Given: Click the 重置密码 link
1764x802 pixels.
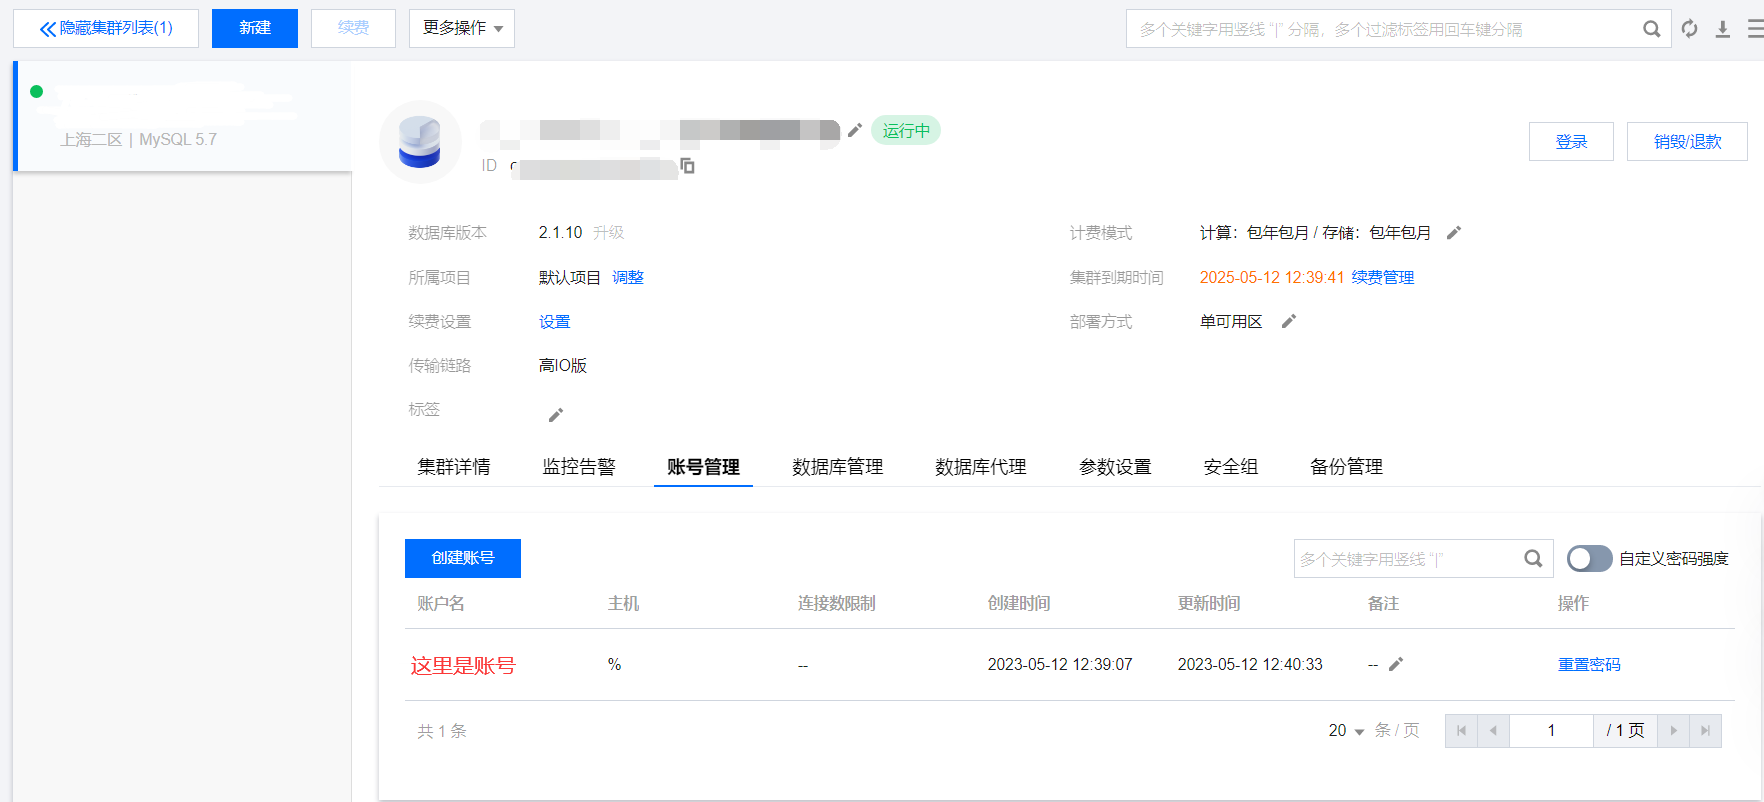Looking at the screenshot, I should pyautogui.click(x=1589, y=665).
